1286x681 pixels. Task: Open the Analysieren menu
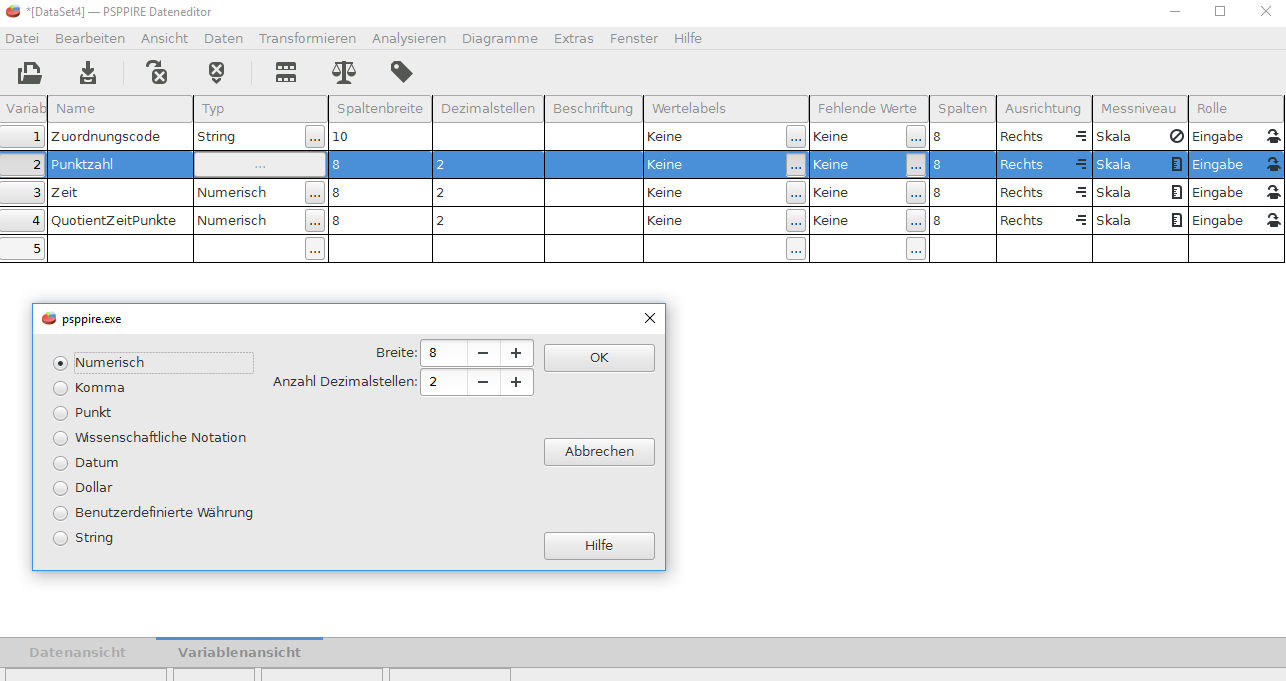click(408, 38)
